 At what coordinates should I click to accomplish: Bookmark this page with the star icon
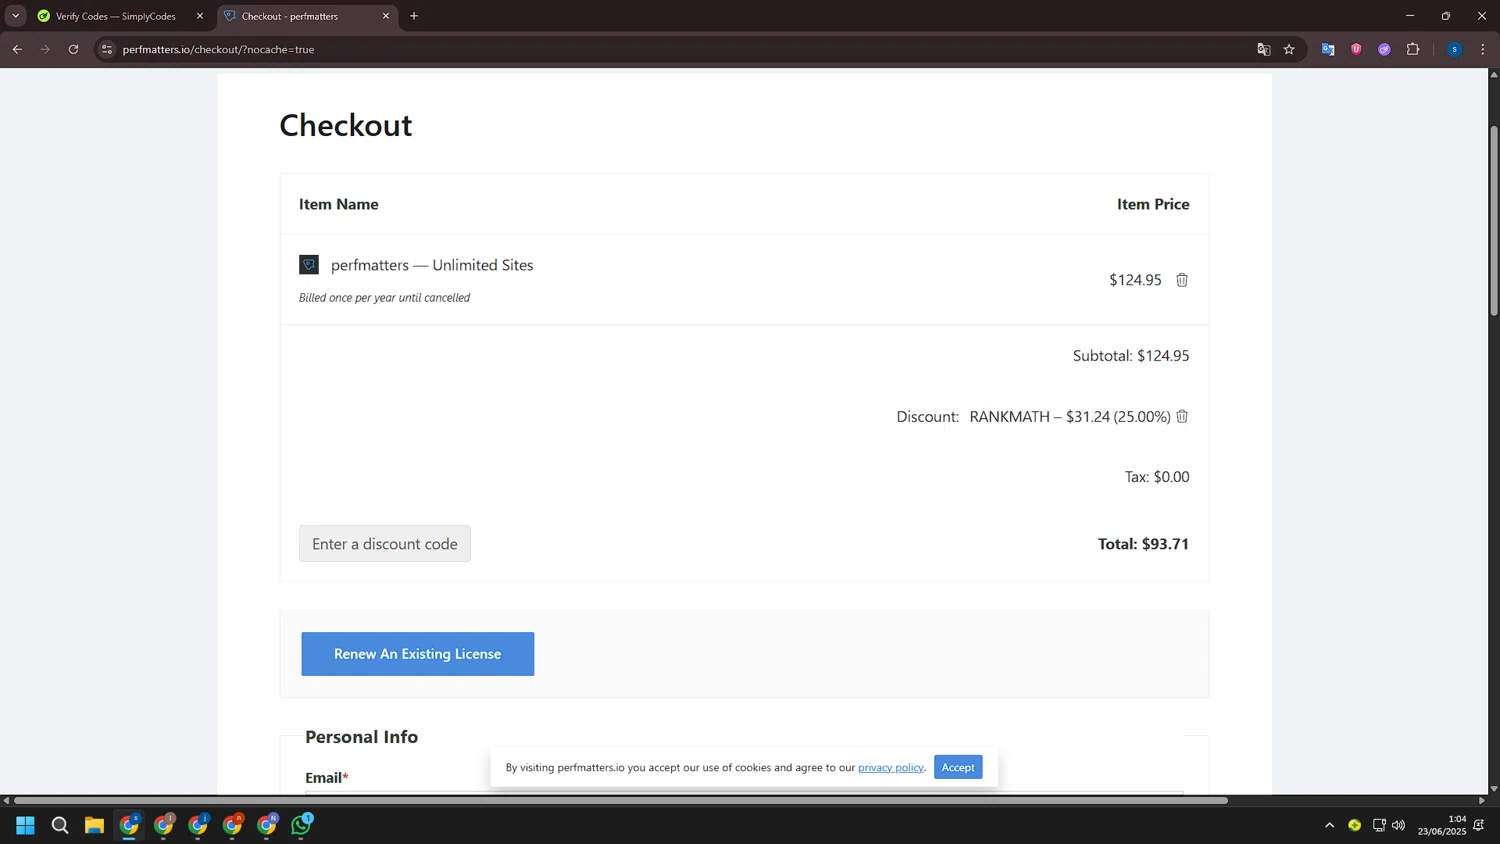[x=1289, y=49]
